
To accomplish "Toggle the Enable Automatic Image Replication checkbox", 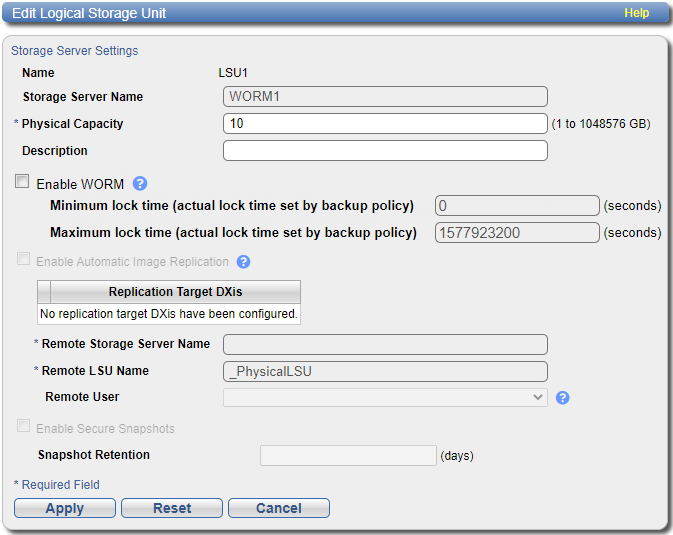I will click(x=23, y=261).
